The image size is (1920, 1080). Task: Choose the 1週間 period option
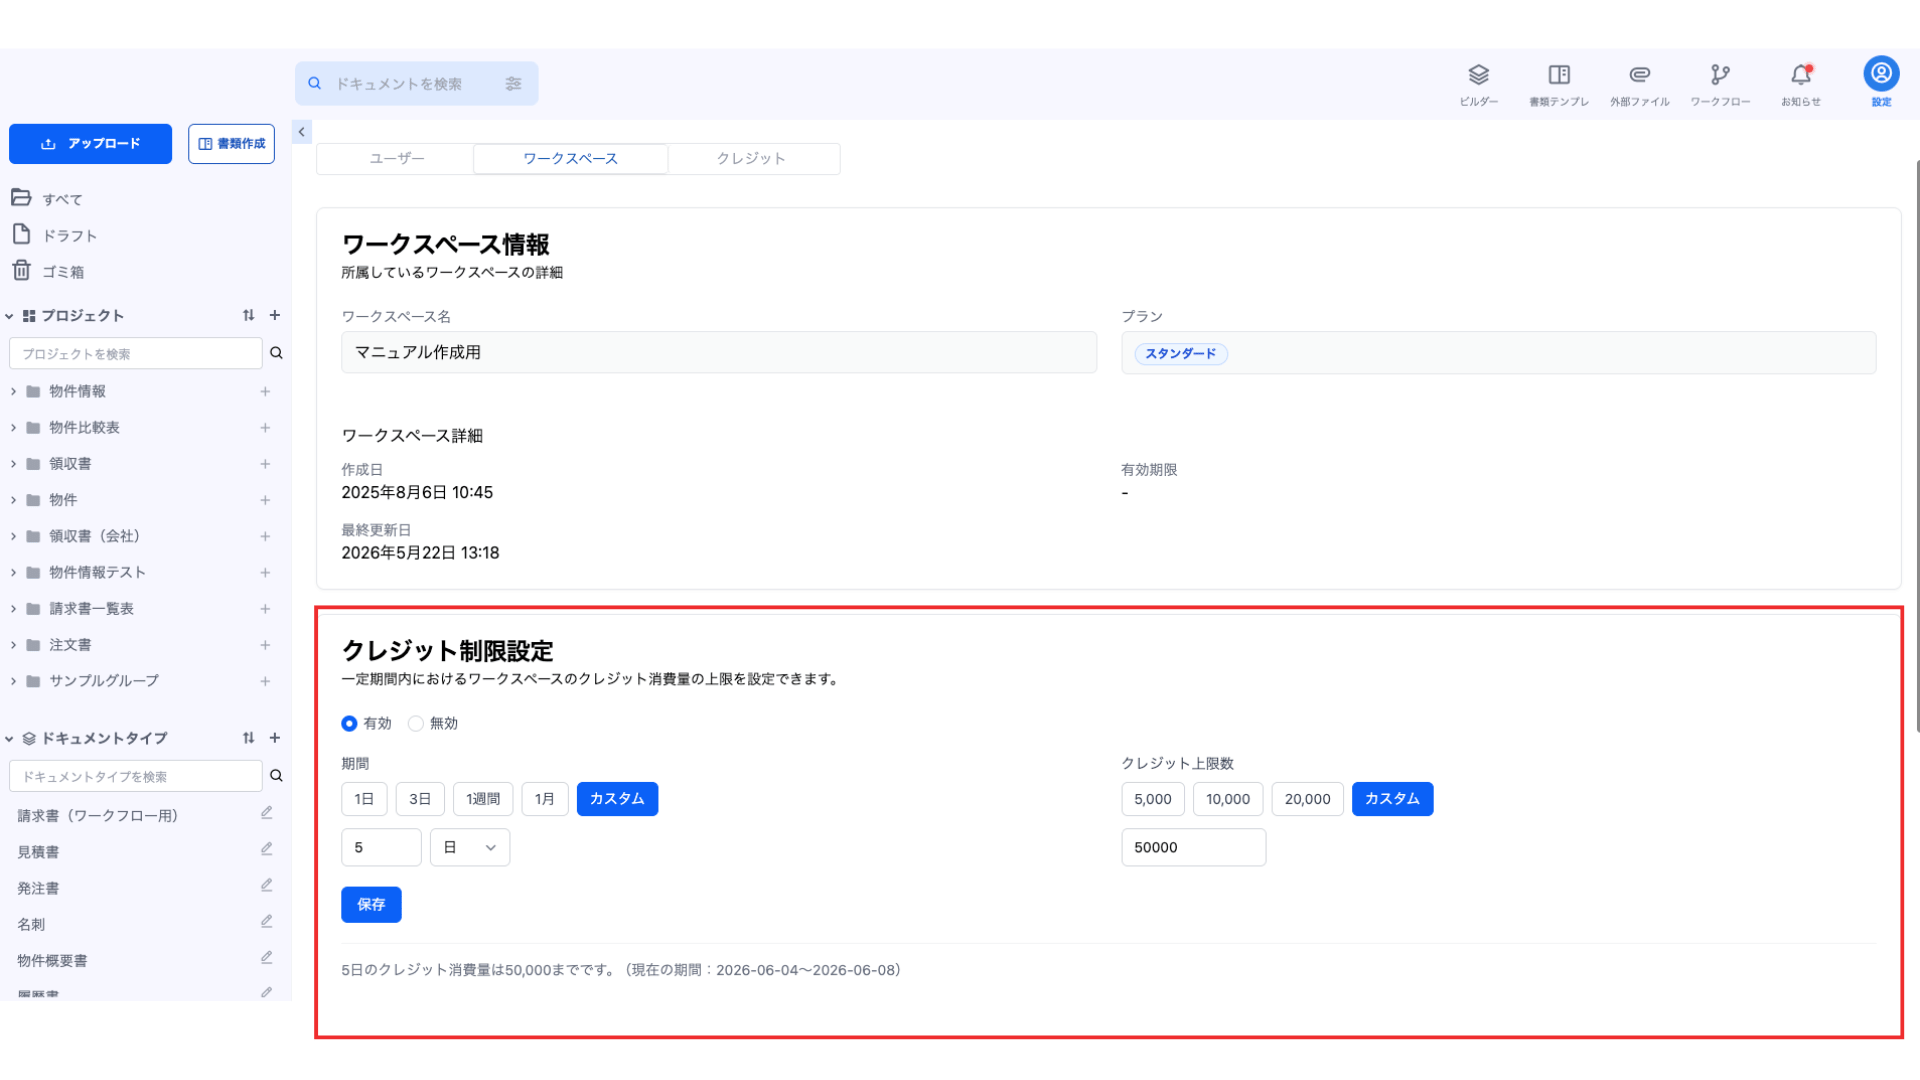483,799
